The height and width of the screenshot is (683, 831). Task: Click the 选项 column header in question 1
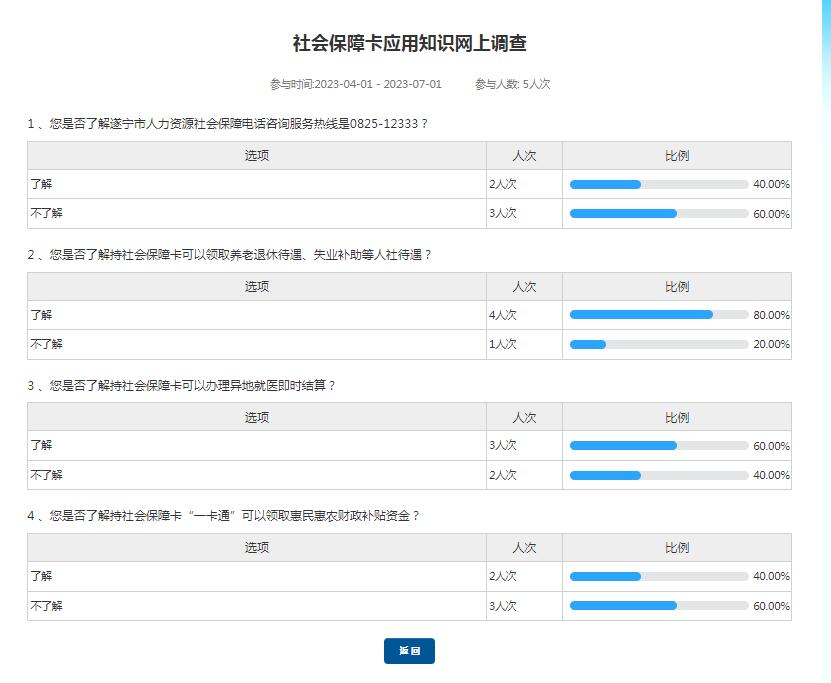click(257, 156)
